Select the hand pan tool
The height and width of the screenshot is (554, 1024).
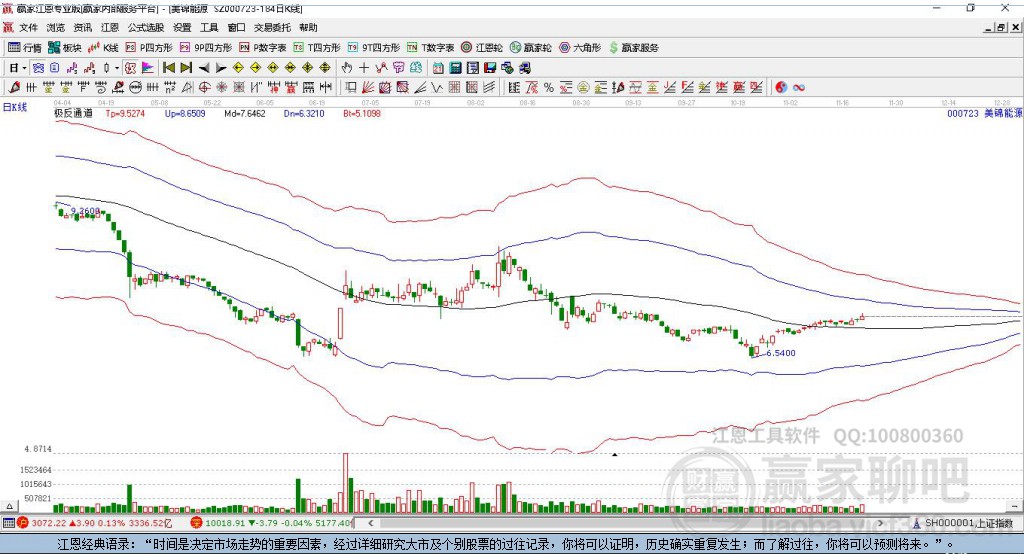347,68
